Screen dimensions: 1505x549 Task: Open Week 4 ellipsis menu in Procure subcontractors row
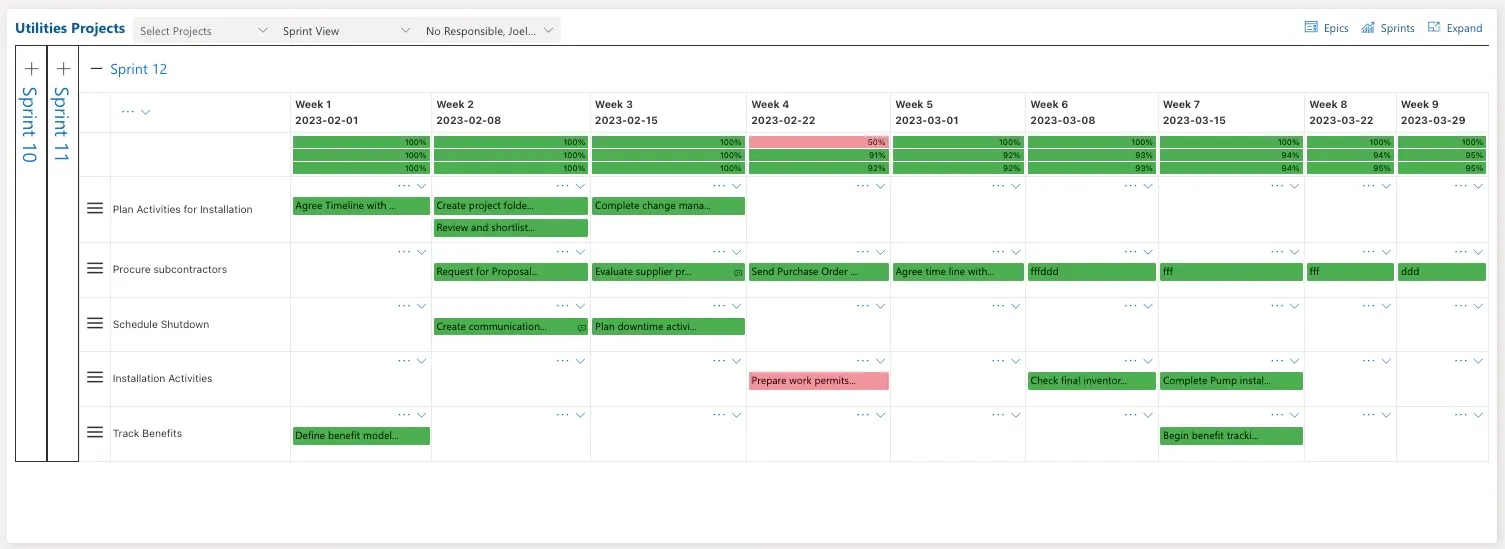(x=861, y=251)
